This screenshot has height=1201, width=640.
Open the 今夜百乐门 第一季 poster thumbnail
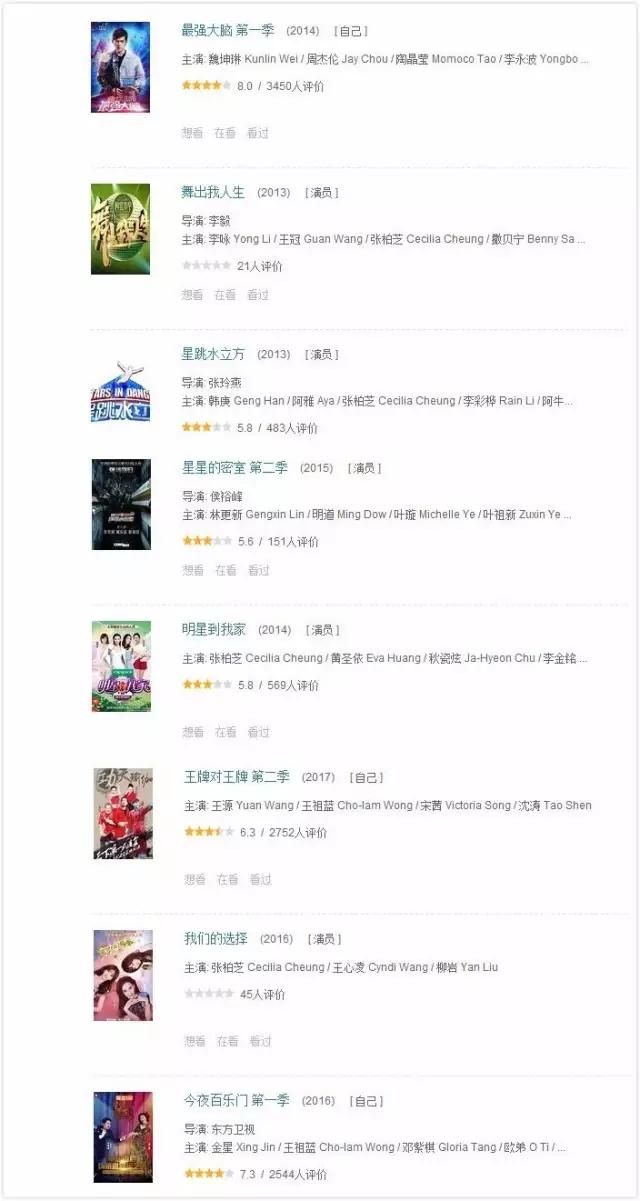click(123, 1137)
